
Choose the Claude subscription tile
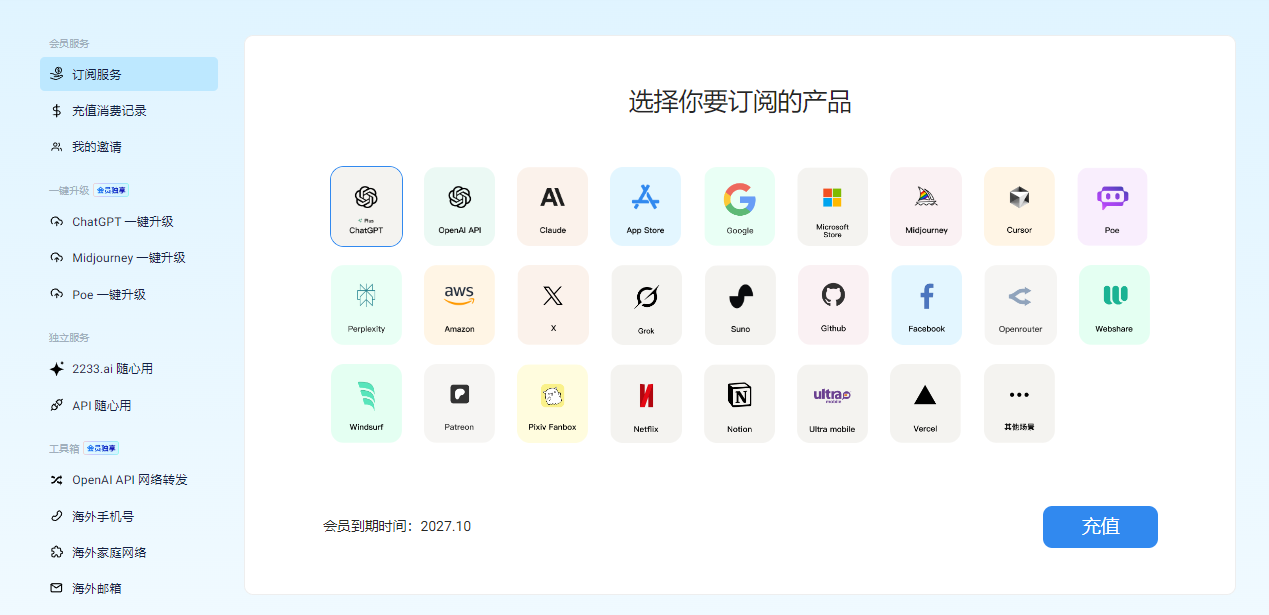(552, 206)
